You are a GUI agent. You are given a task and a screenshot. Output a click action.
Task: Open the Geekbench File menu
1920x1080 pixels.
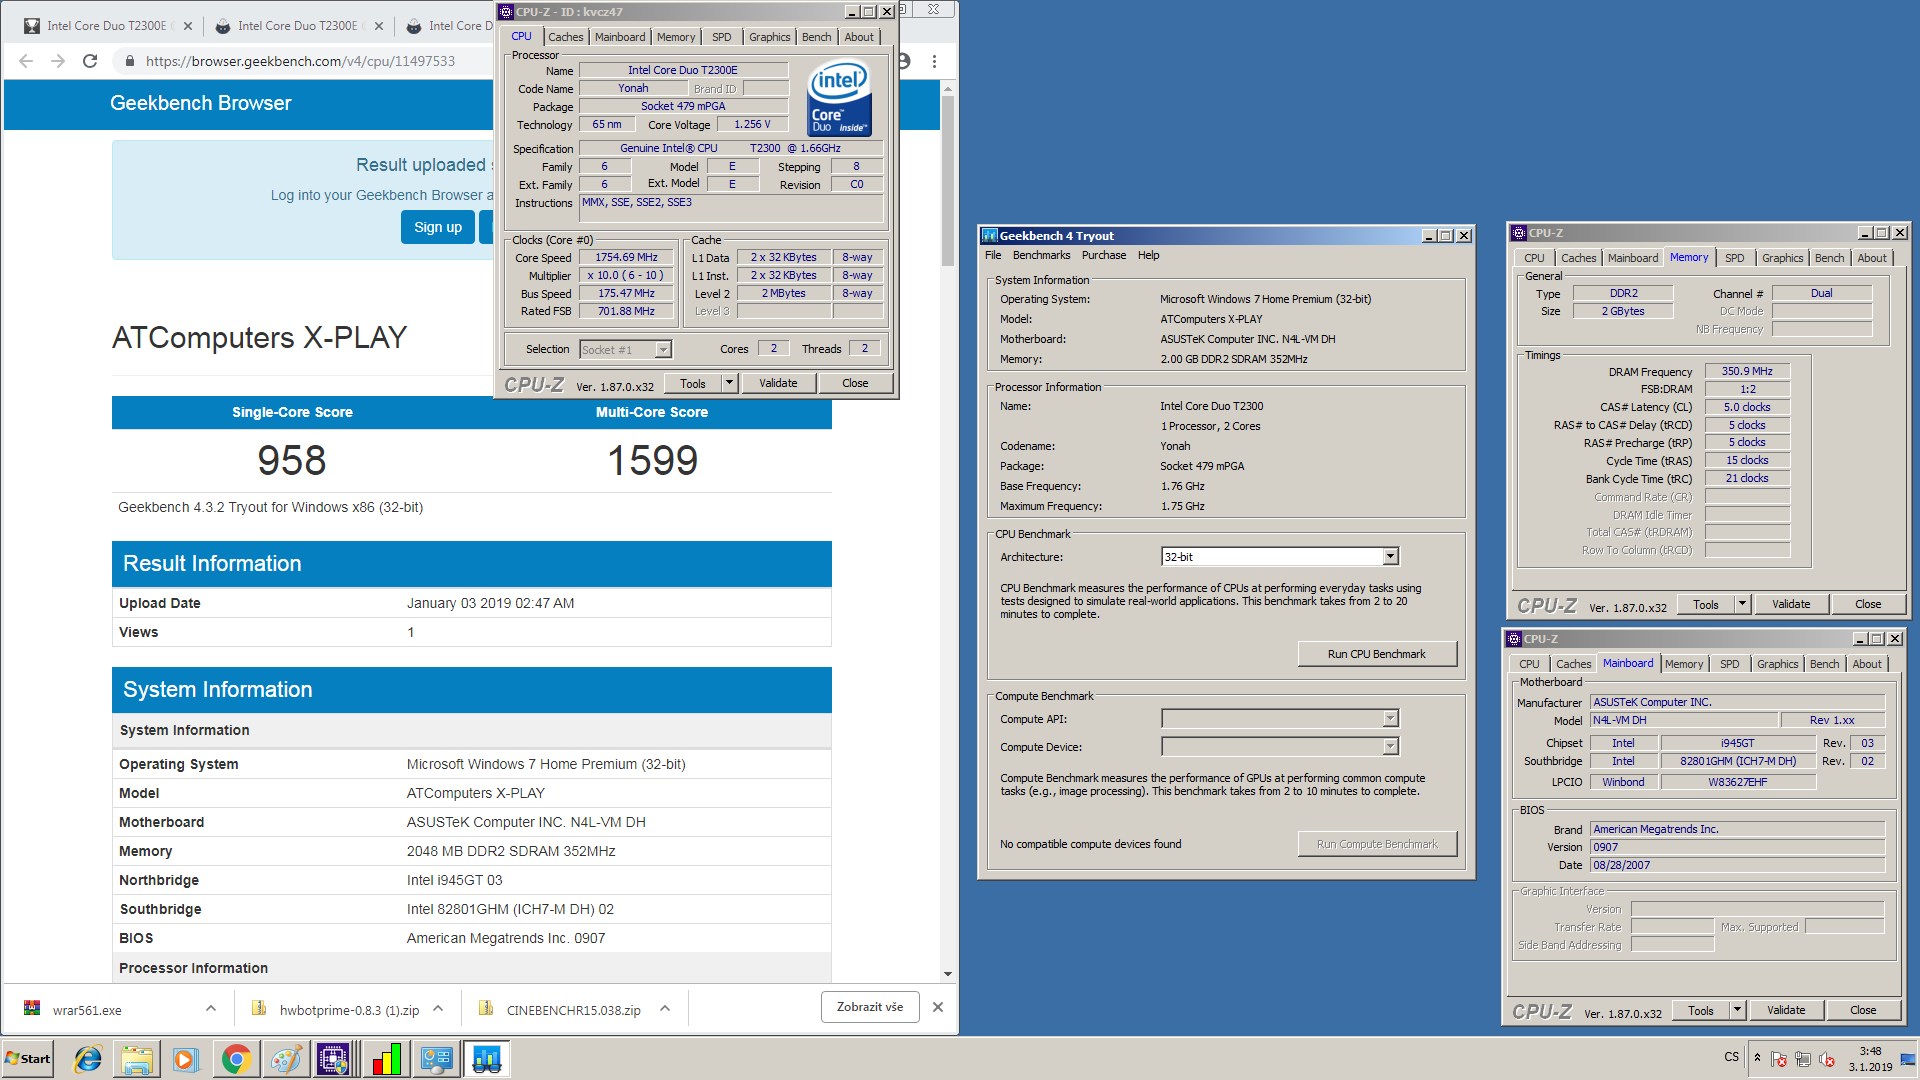pos(992,256)
